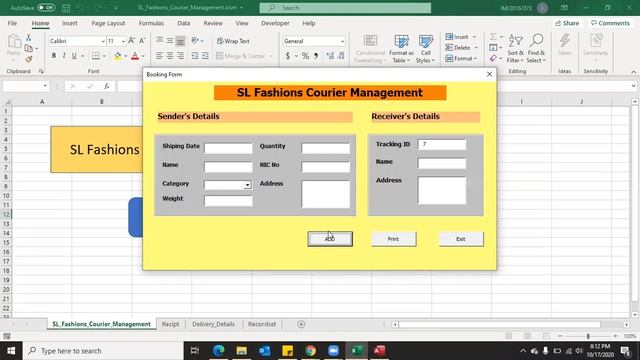Screen dimensions: 640x360
Task: Click the Print button in Booking Form
Action: click(393, 239)
